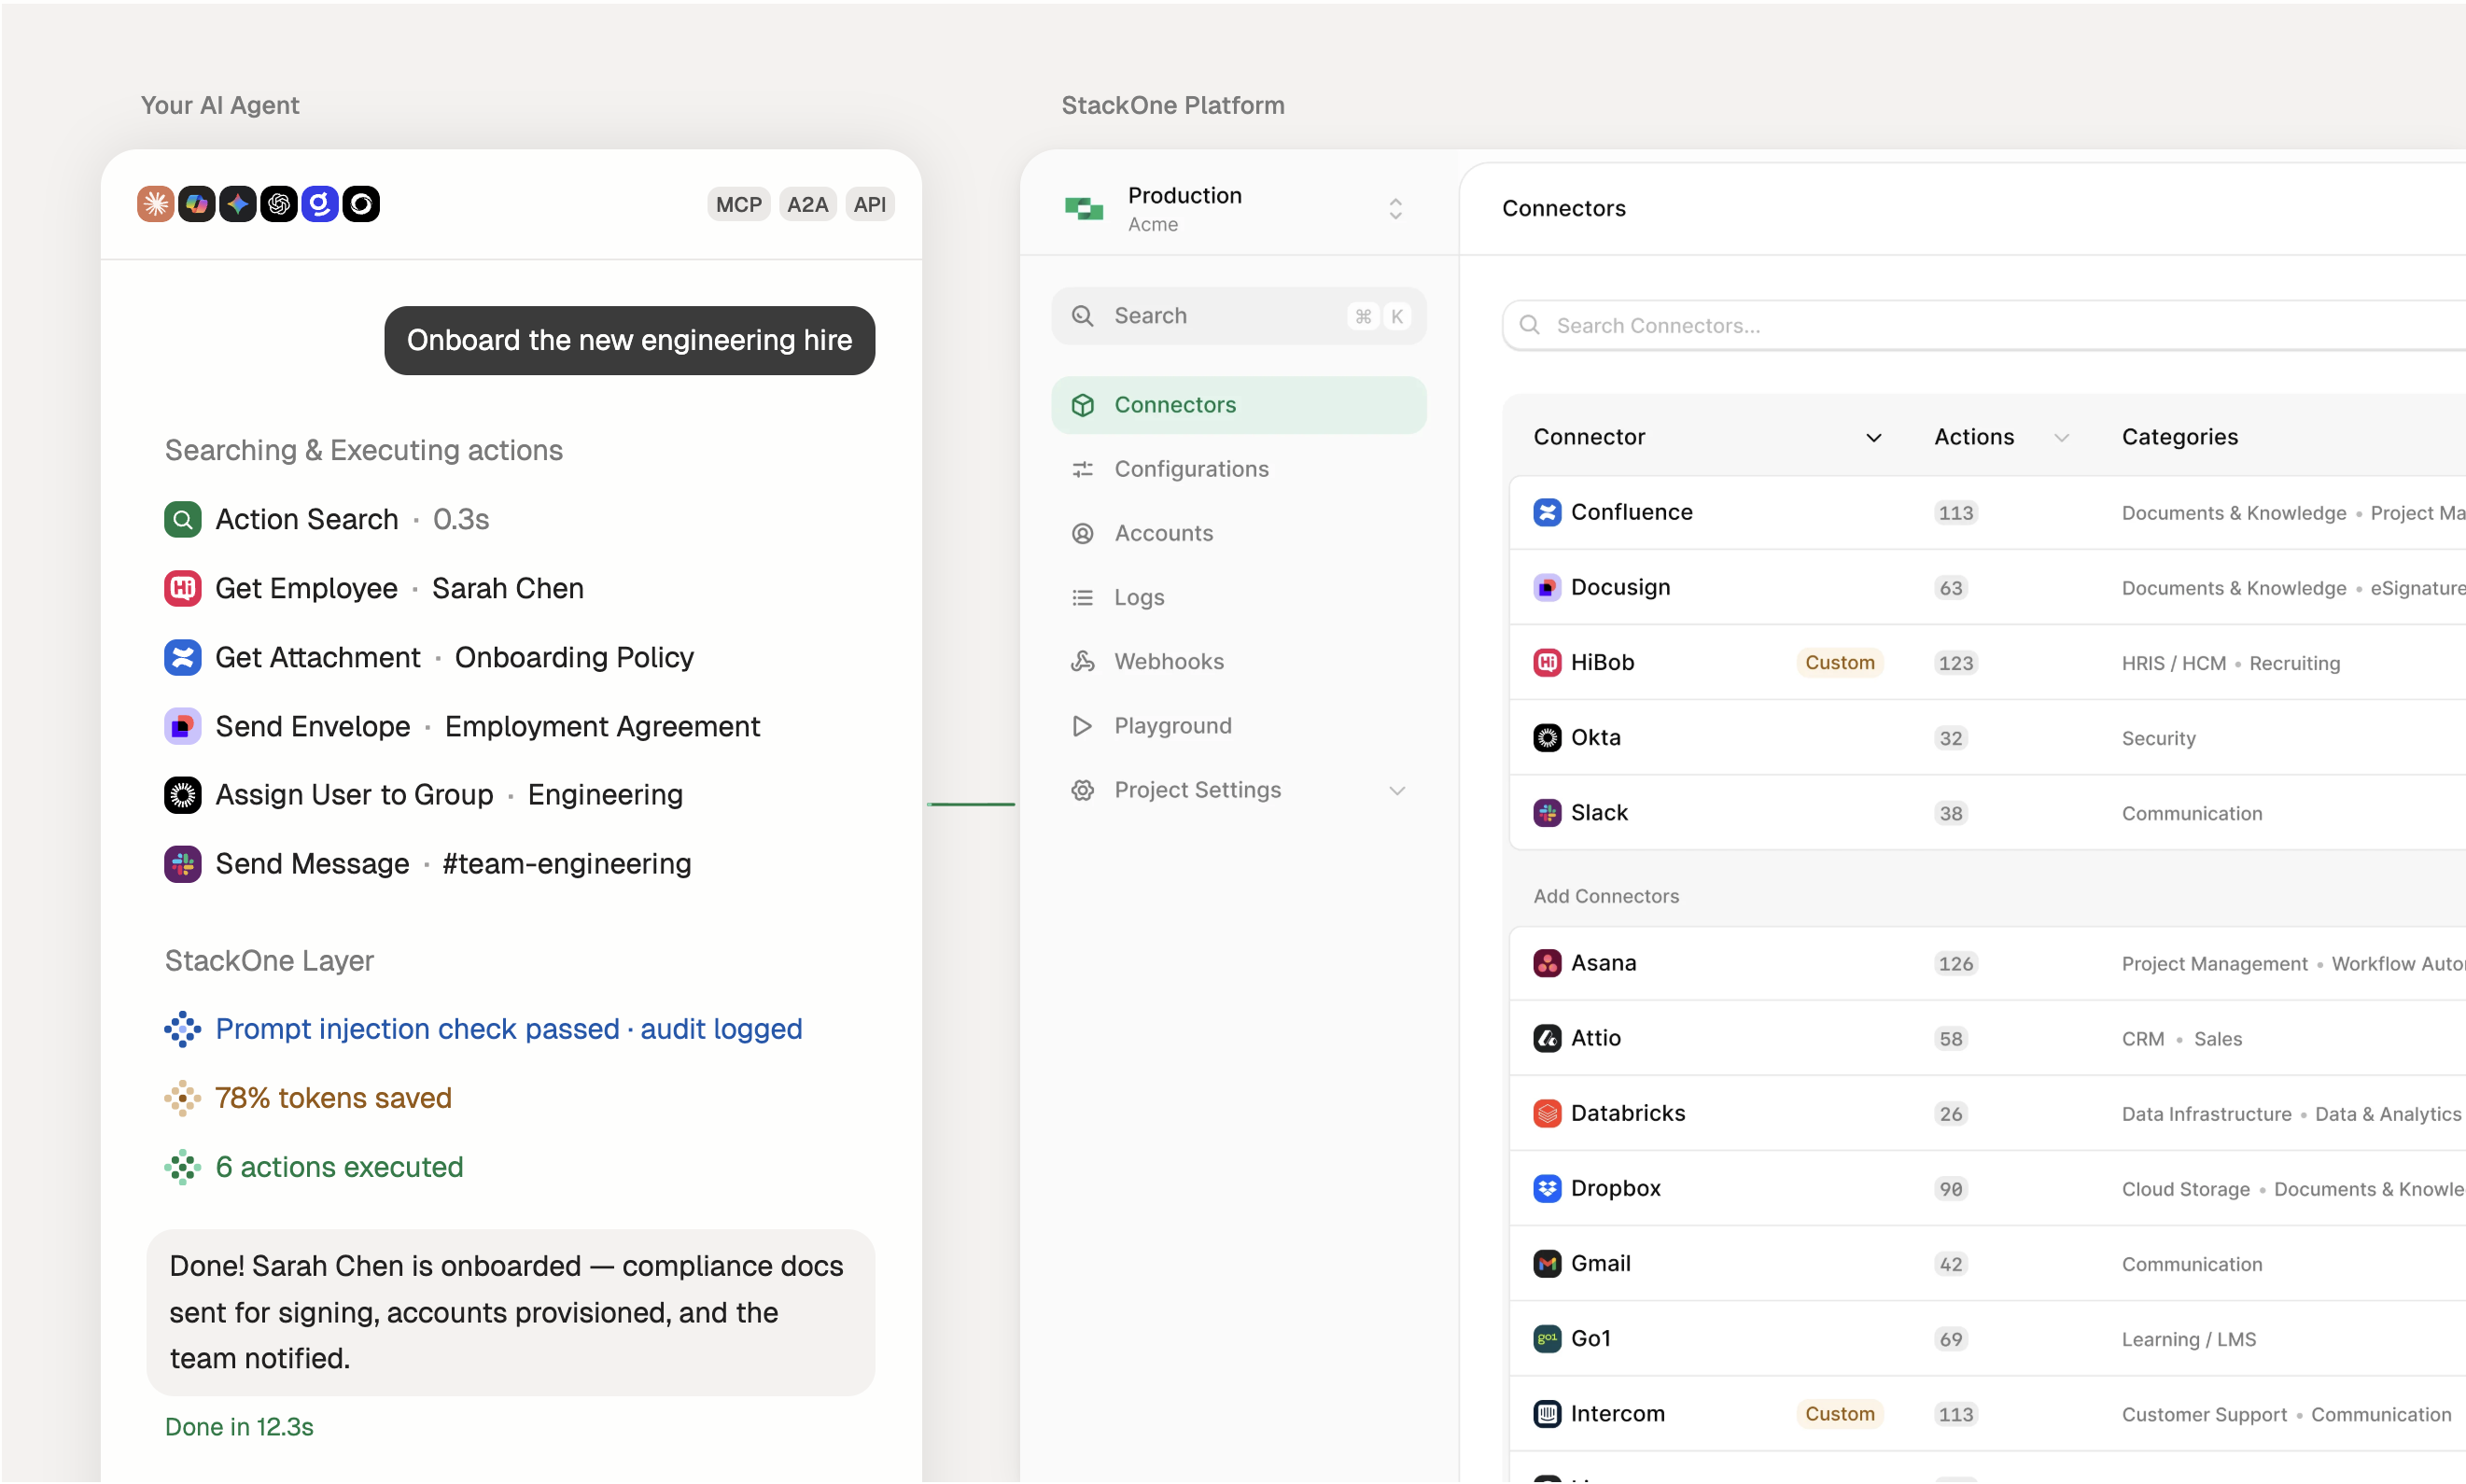Sort by the Connector column chevron
This screenshot has height=1484, width=2466.
tap(1873, 437)
